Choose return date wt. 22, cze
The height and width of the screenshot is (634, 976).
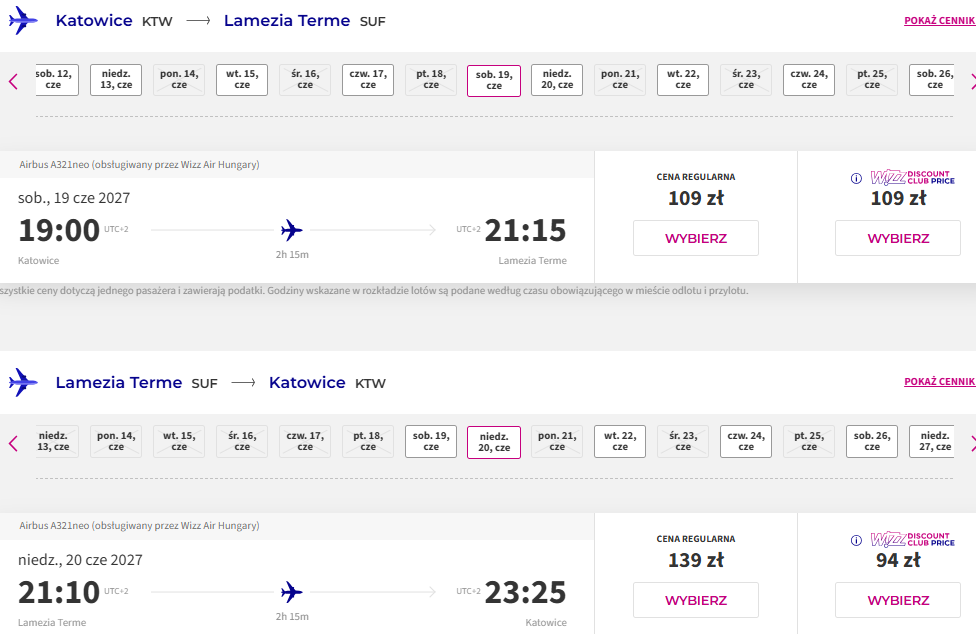click(620, 441)
